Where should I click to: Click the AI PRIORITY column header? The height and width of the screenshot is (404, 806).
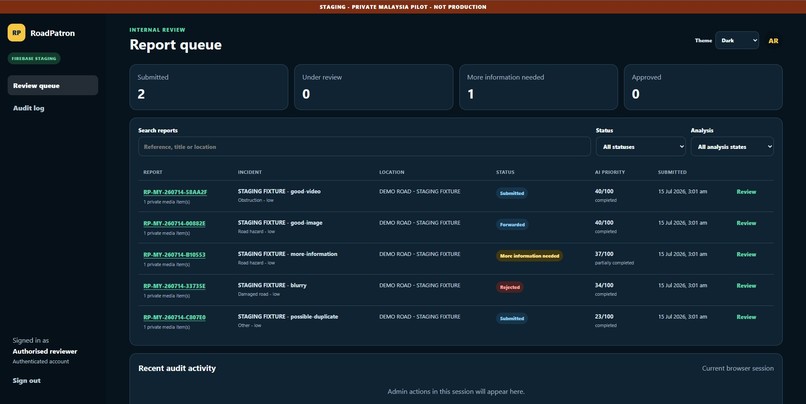pyautogui.click(x=610, y=172)
